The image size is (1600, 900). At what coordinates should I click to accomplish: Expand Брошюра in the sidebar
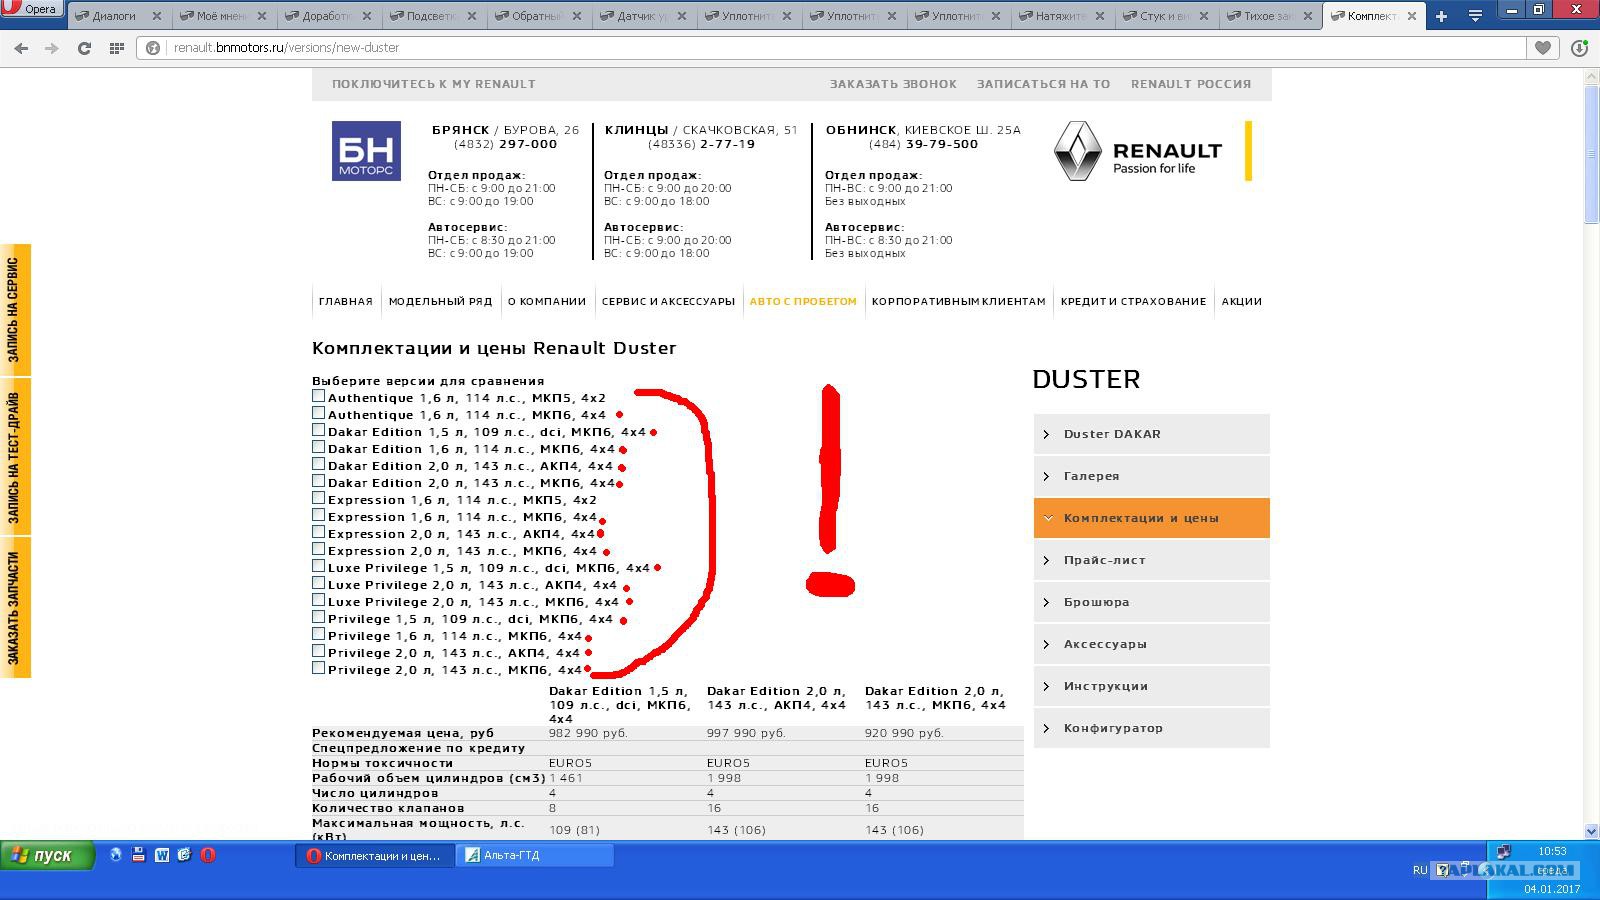[1151, 602]
